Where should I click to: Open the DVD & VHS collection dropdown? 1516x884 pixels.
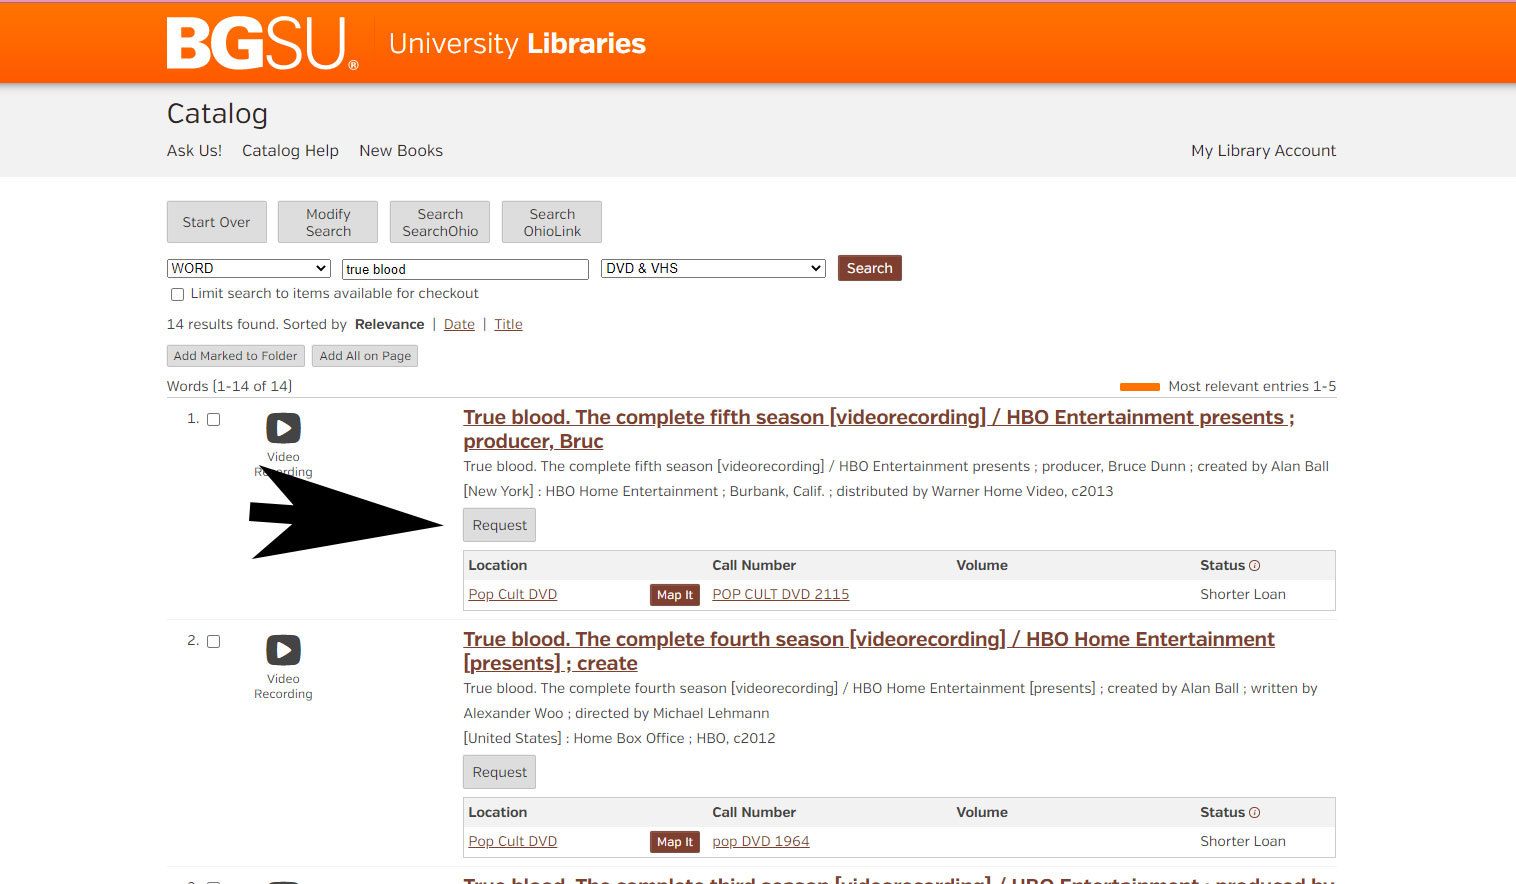[x=712, y=269]
